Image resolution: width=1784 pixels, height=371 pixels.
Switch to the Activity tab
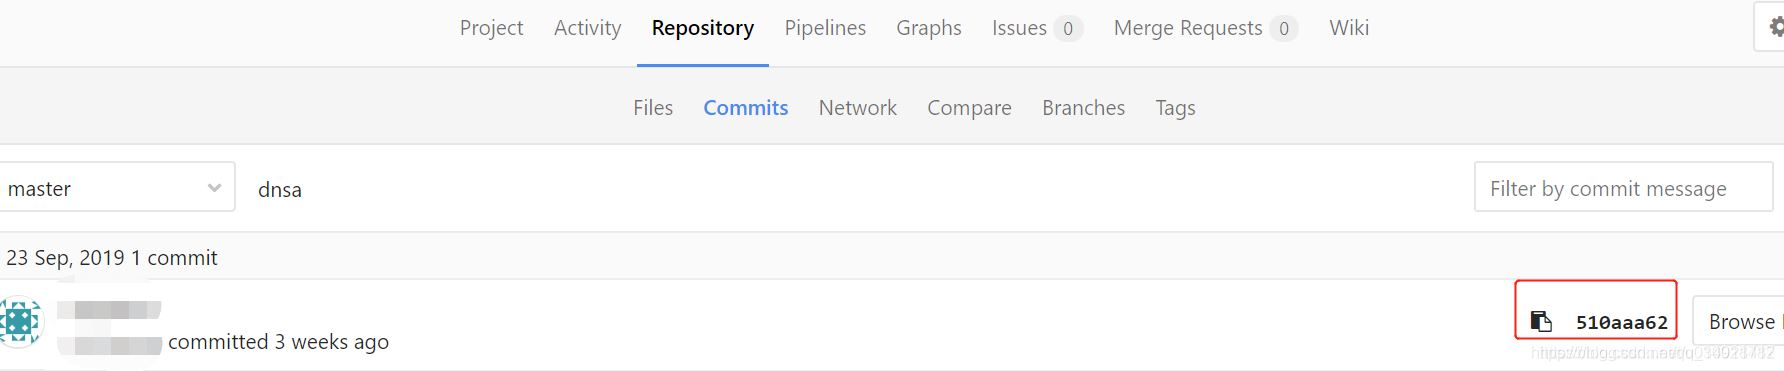[588, 28]
